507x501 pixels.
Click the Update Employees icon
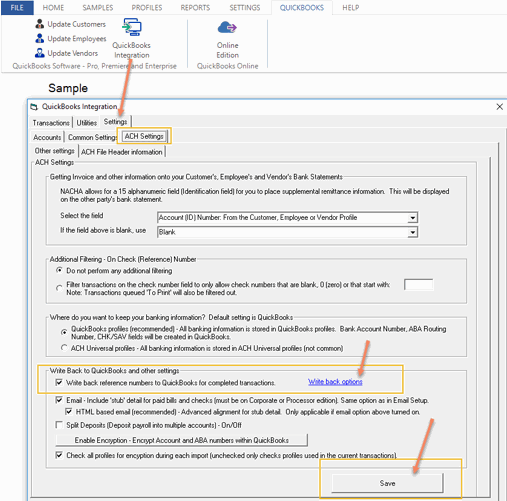[40, 39]
